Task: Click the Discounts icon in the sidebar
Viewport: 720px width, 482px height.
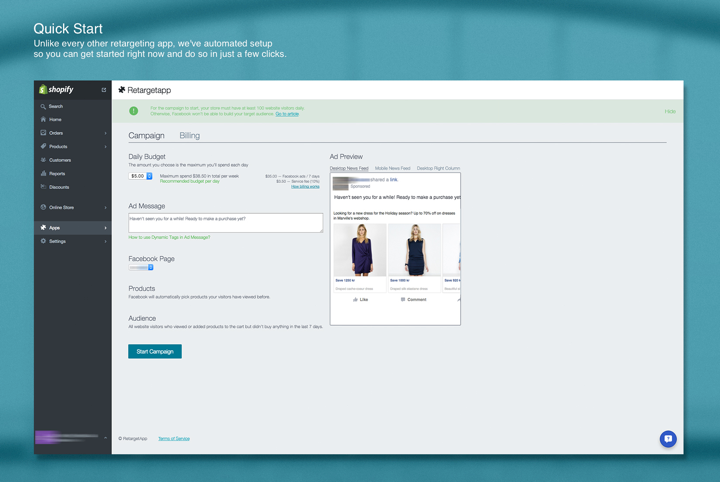Action: [x=43, y=187]
